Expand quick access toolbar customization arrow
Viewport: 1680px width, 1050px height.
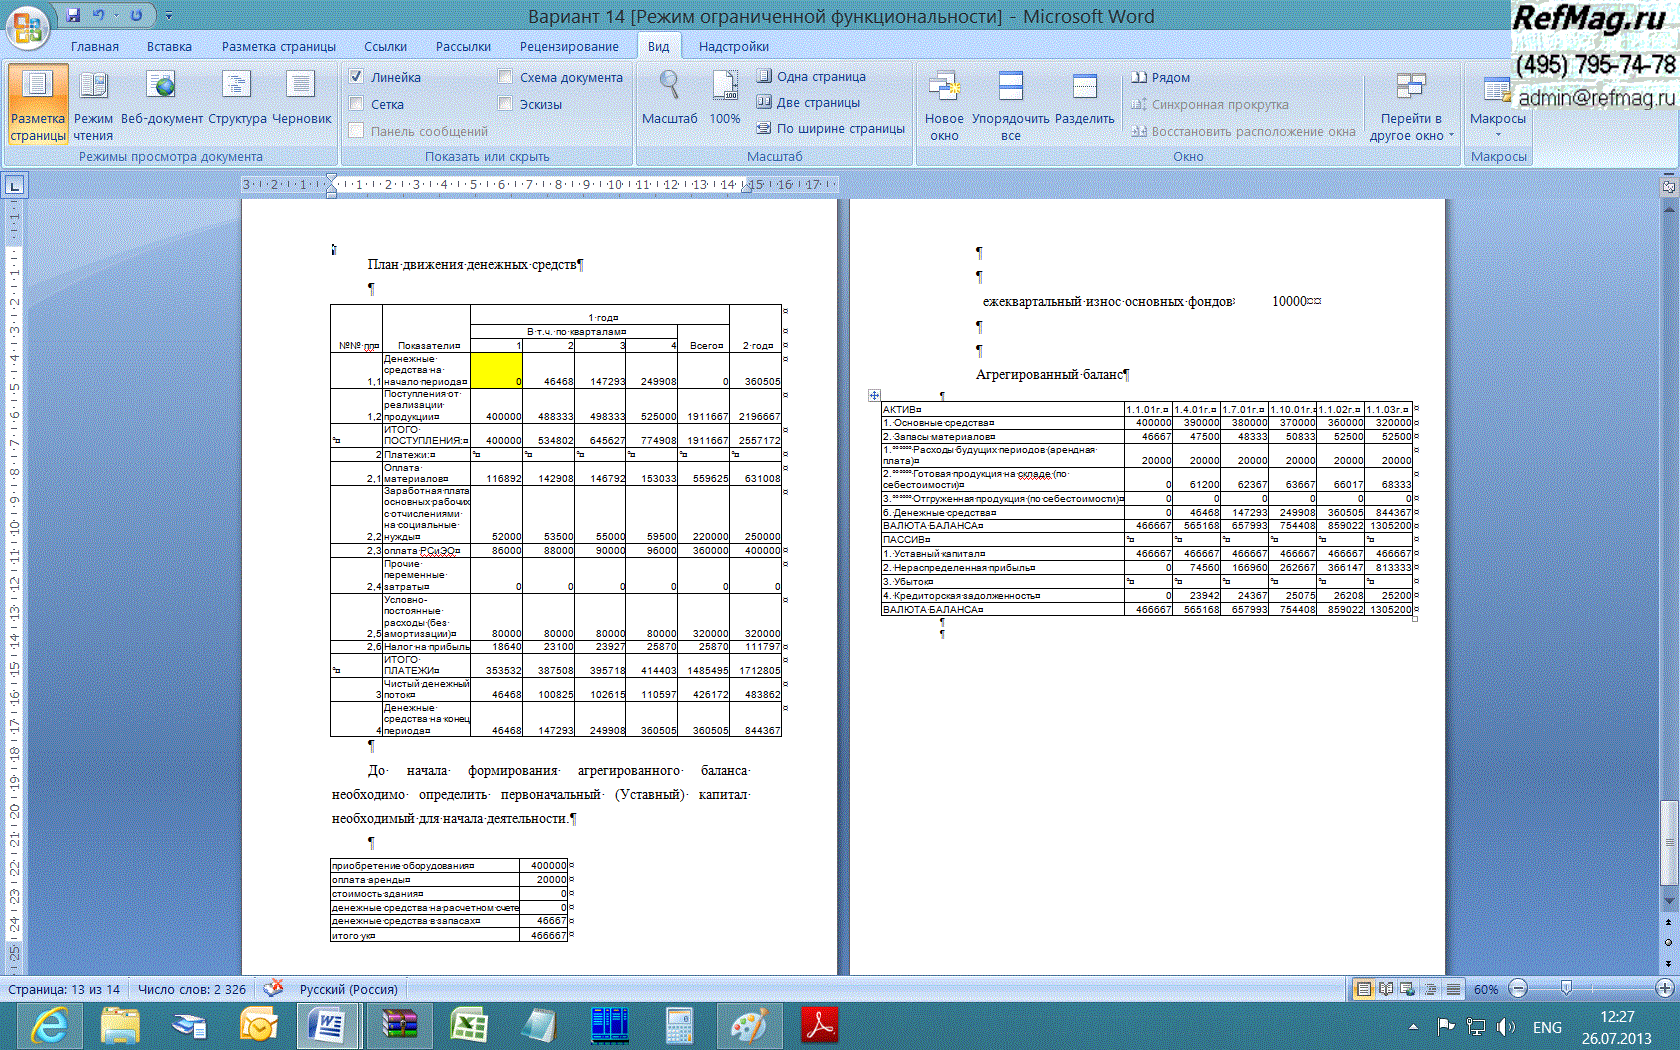[169, 16]
